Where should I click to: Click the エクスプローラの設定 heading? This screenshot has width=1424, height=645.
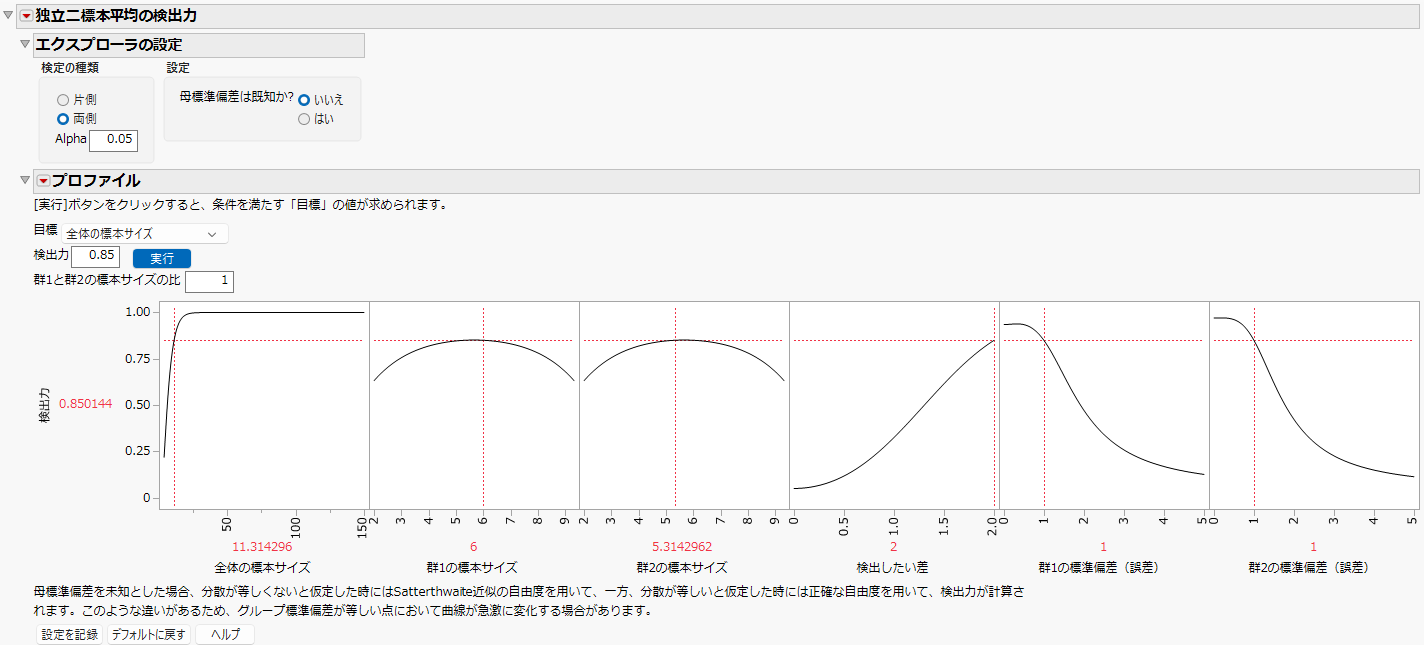[x=109, y=45]
